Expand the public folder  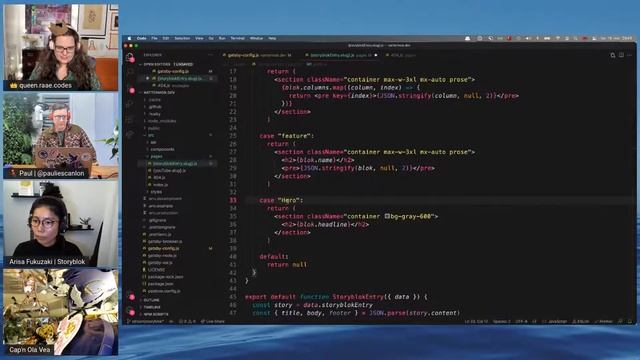154,128
